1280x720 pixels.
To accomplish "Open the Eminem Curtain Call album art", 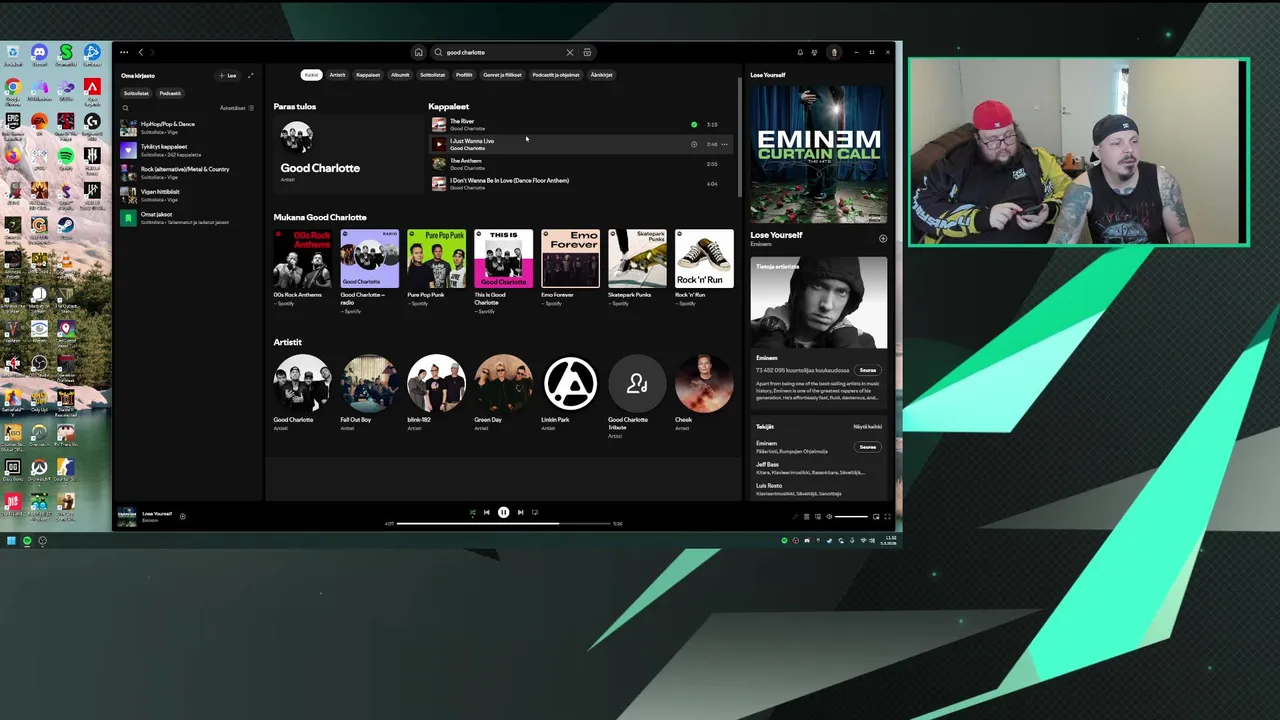I will pos(819,154).
